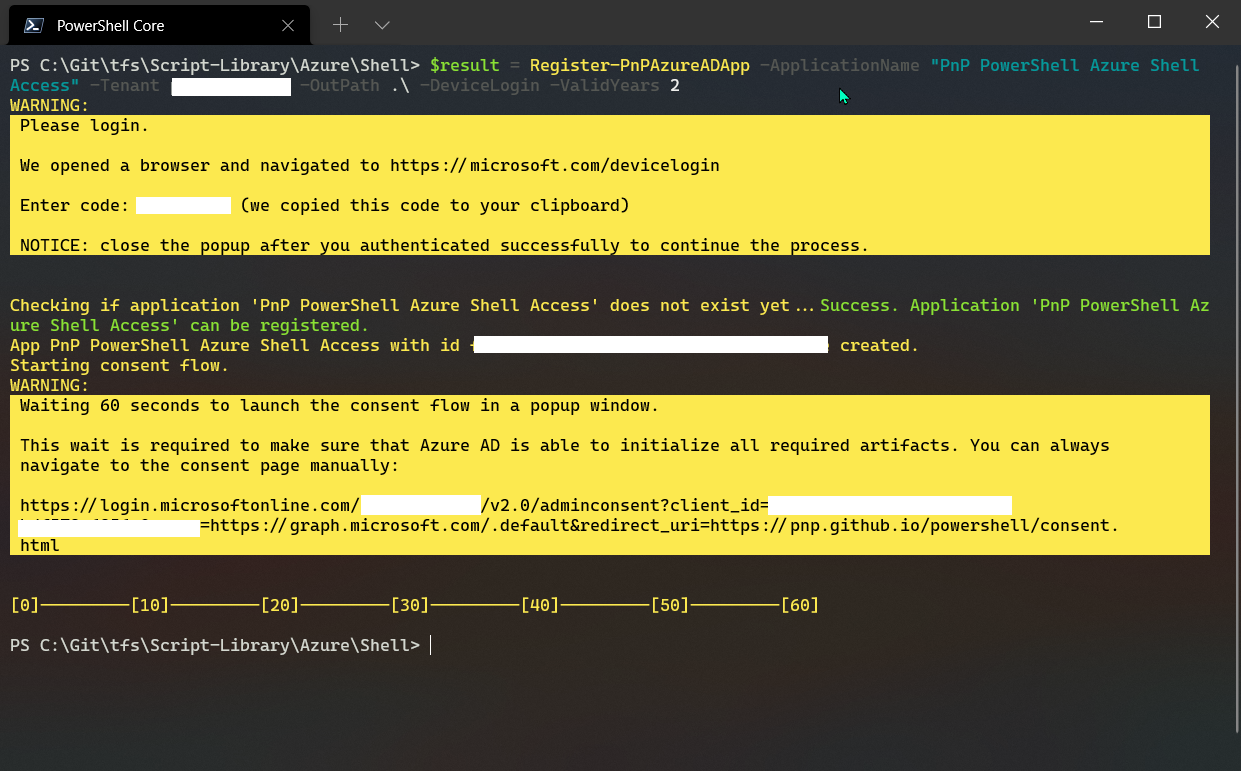Viewport: 1241px width, 771px height.
Task: Click the PowerShell icon in the tab
Action: (33, 25)
